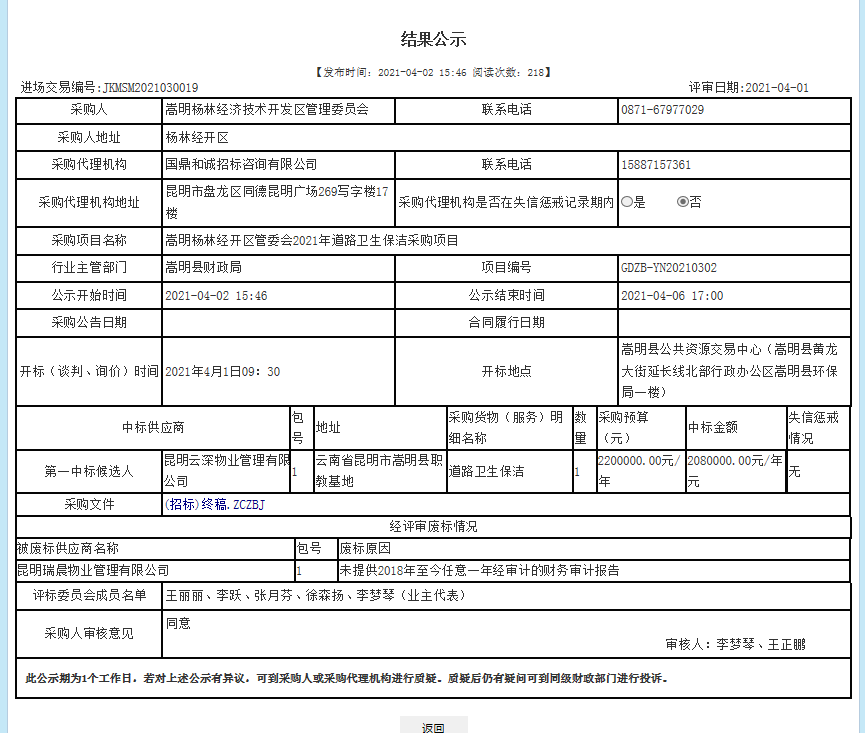Click rejection reason 未提供2018年至今任意一年经审计的财务审计报告
This screenshot has width=865, height=733.
point(479,570)
